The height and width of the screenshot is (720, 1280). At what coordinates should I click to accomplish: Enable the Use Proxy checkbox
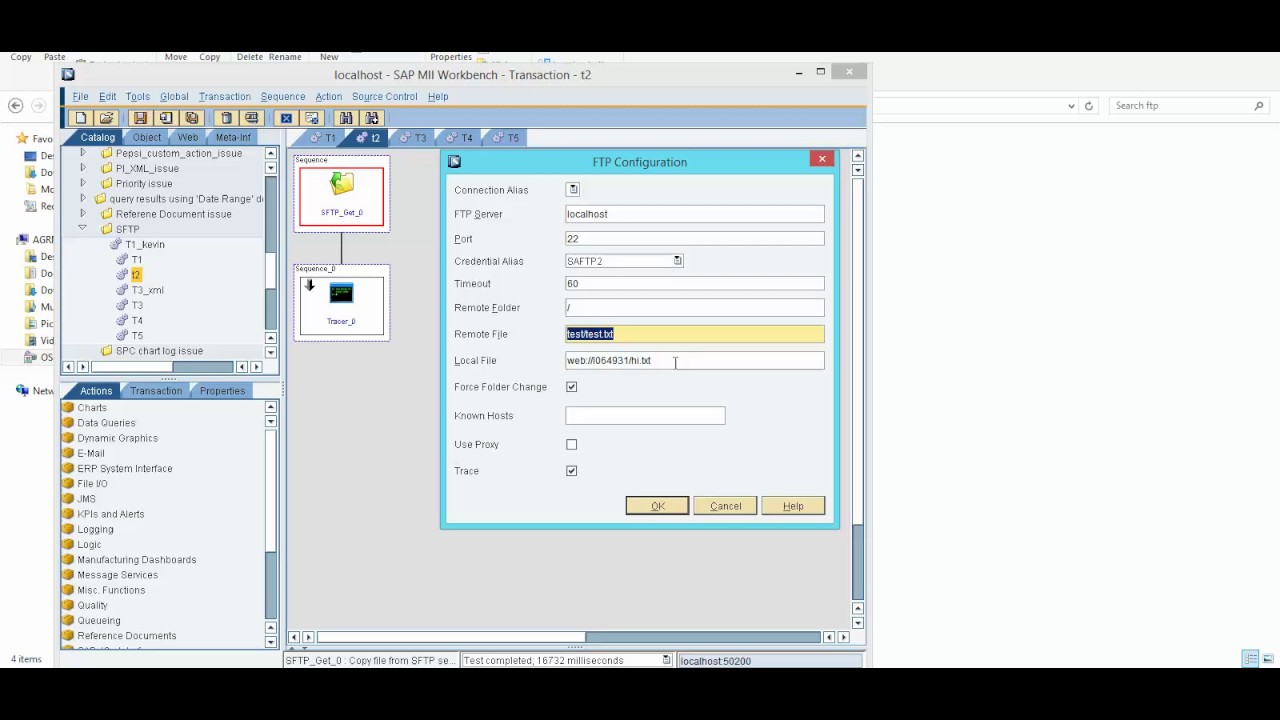(572, 444)
